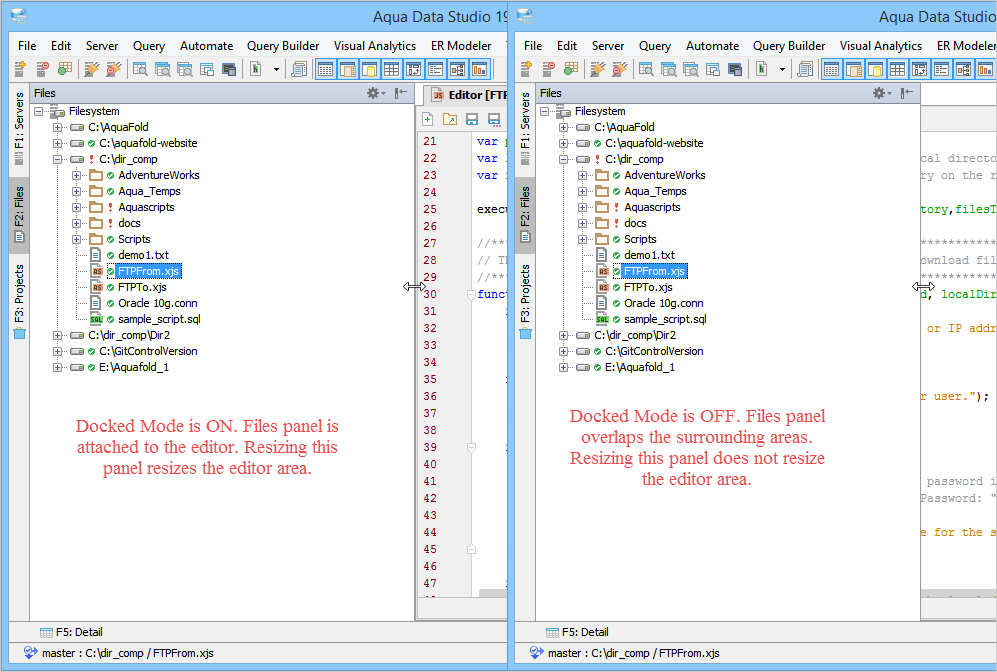
Task: Open F3: Projects side tab in right window
Action: coord(525,301)
